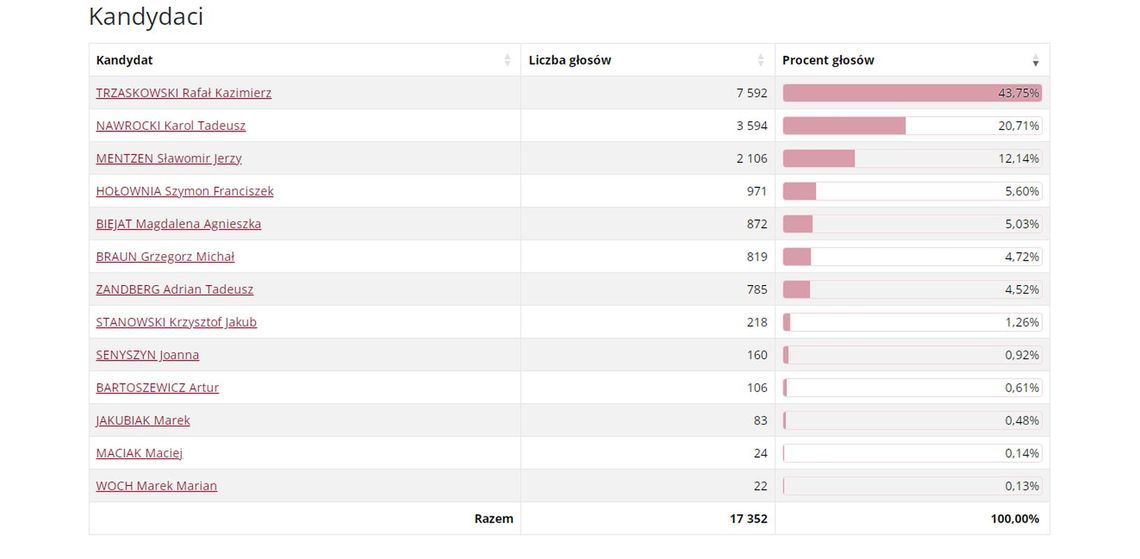This screenshot has width=1140, height=559.
Task: Select BRAUN Grzegorz Michał link
Action: [165, 257]
